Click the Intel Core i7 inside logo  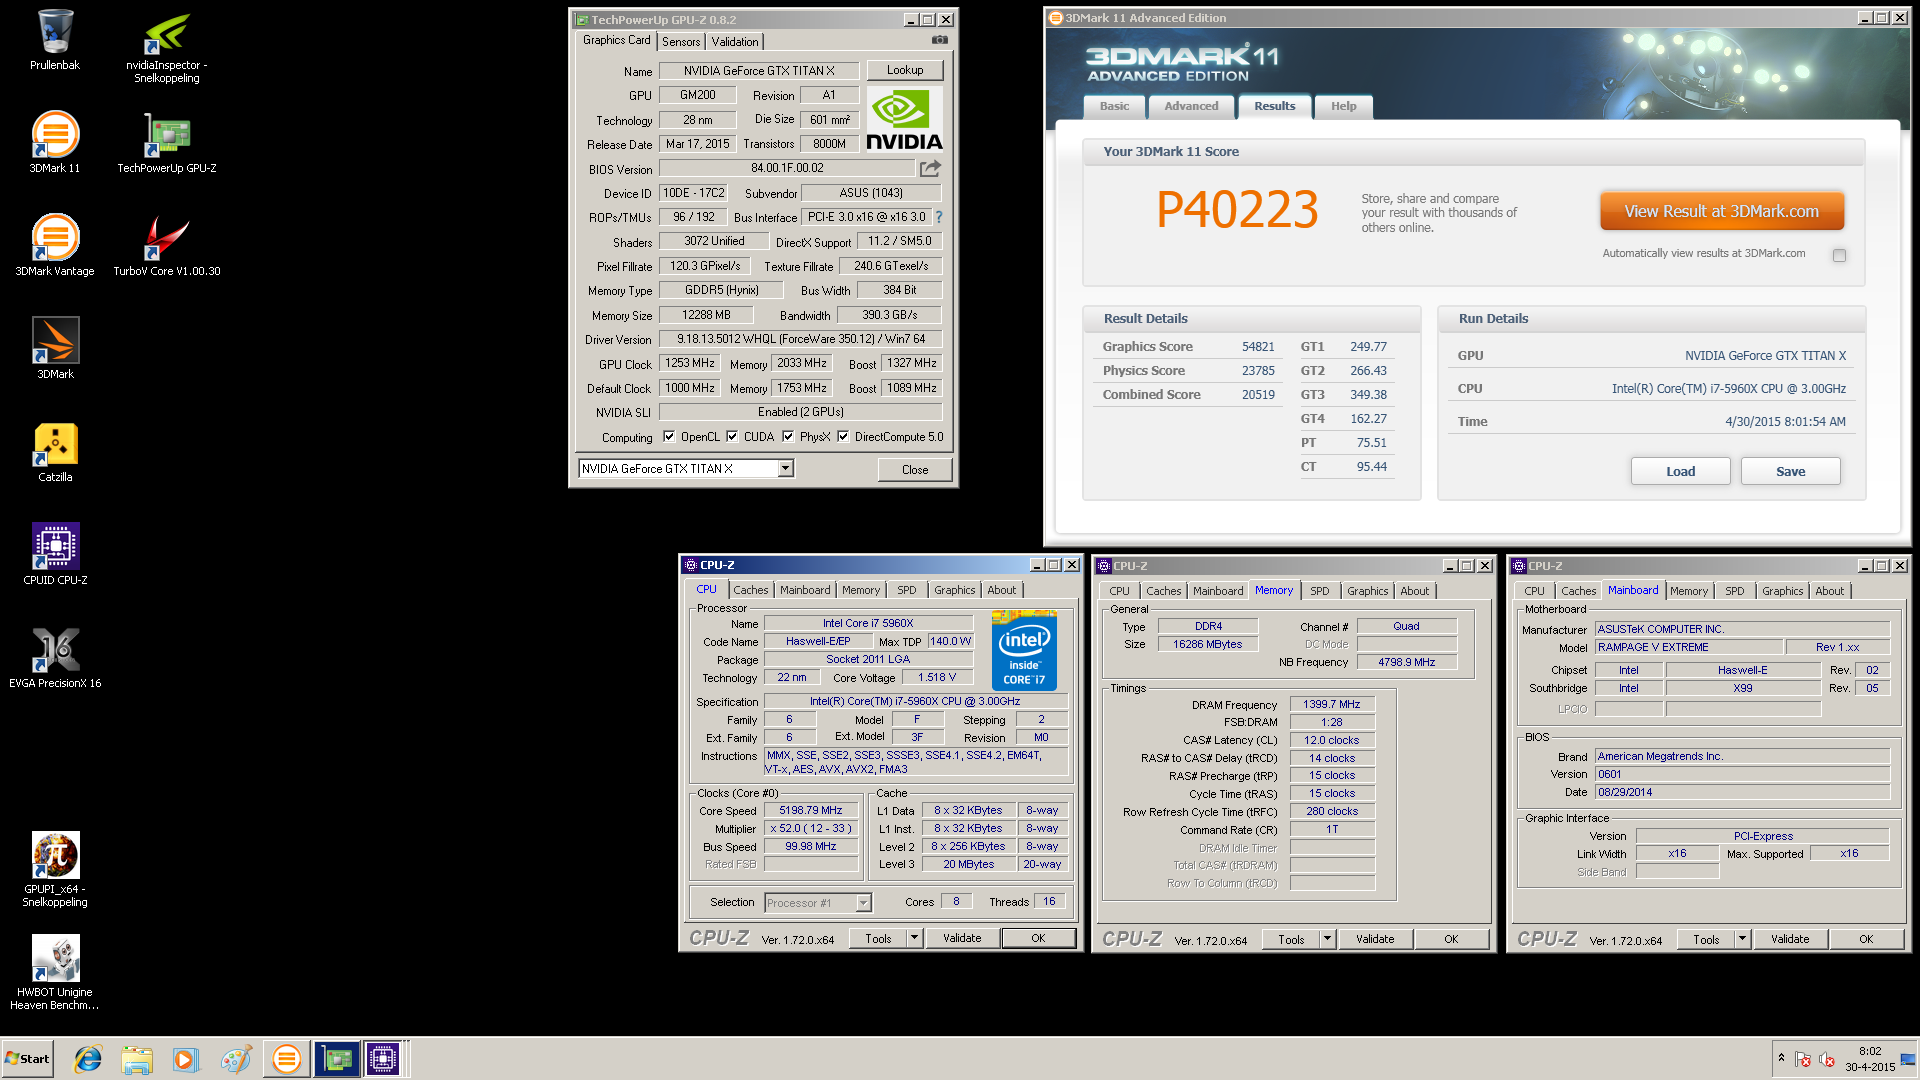(1024, 650)
